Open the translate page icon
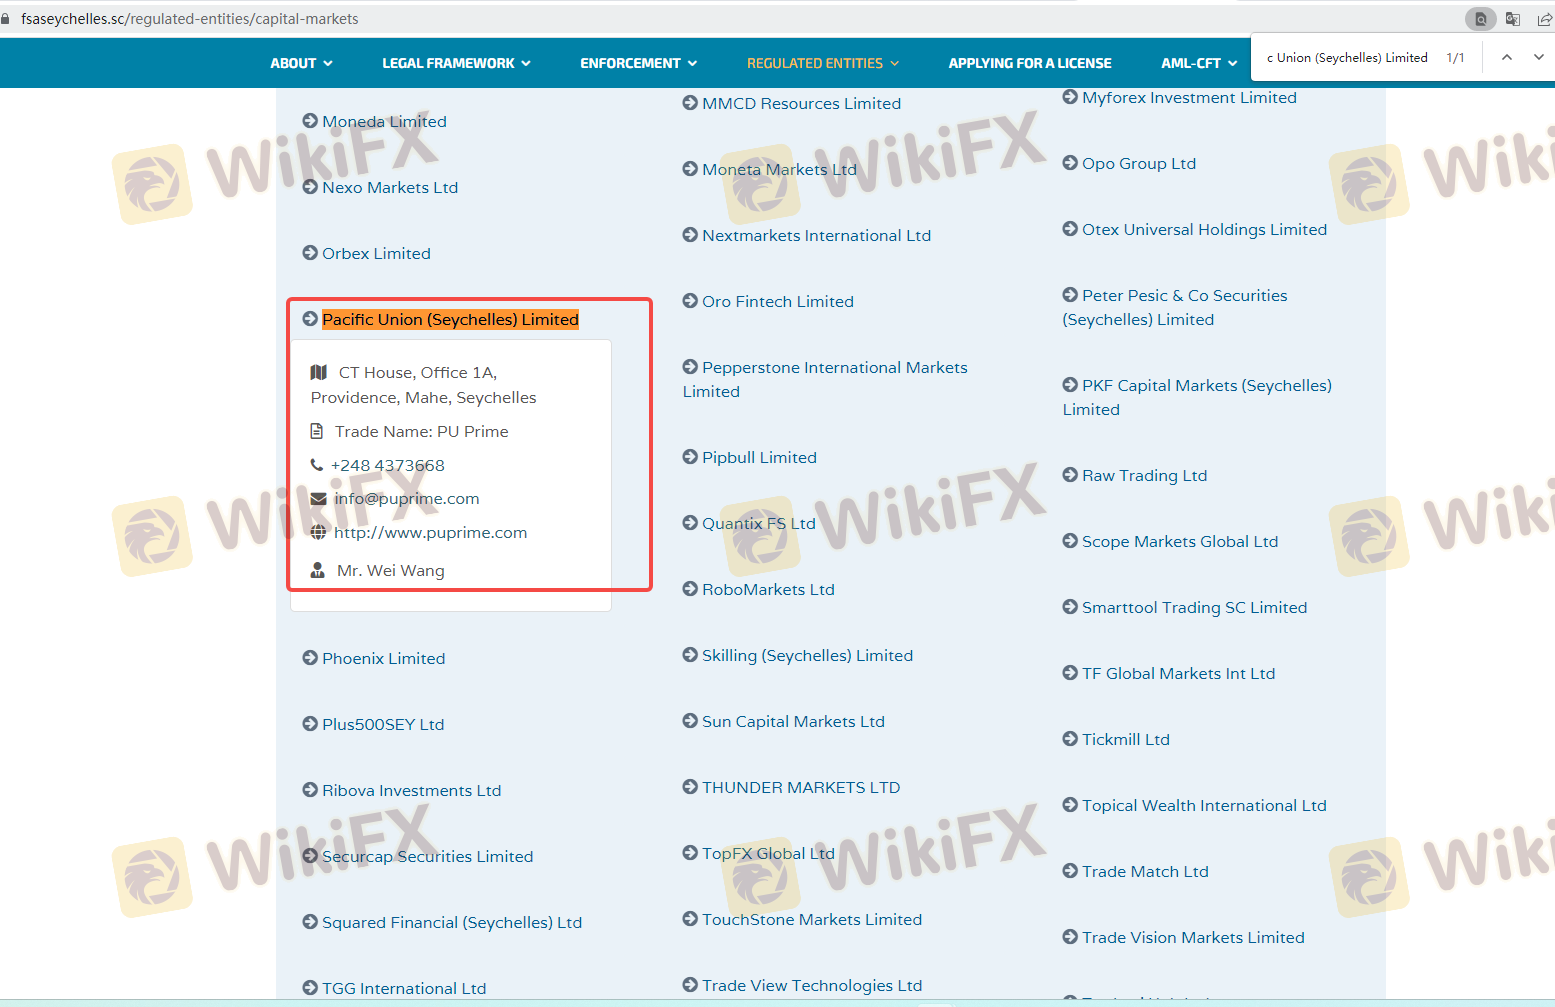Image resolution: width=1555 pixels, height=1007 pixels. [1513, 19]
